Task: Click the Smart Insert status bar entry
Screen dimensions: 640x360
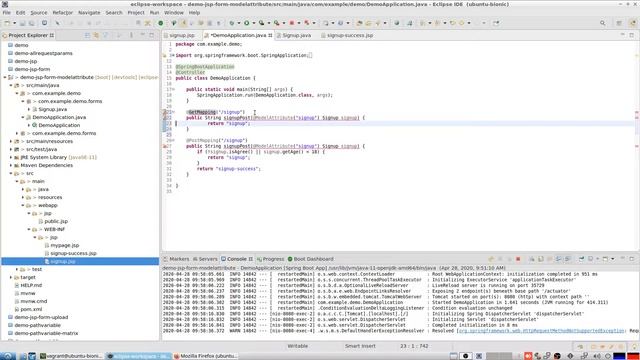Action: point(360,346)
